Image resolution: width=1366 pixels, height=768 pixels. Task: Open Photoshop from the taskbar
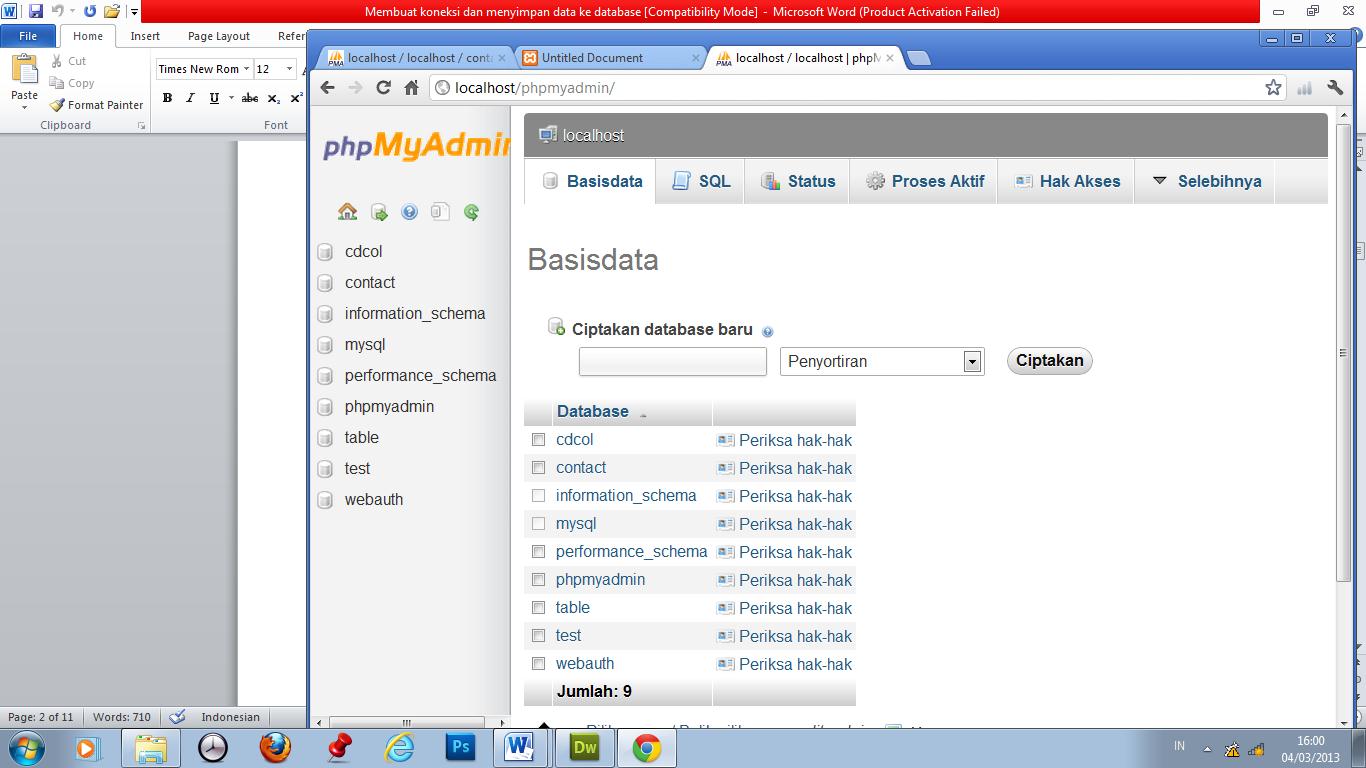pyautogui.click(x=460, y=746)
